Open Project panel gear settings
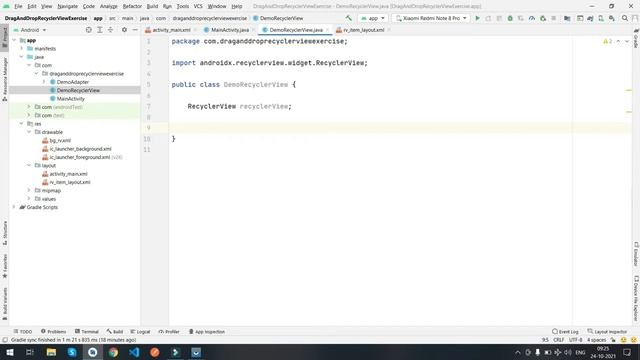 [x=124, y=30]
